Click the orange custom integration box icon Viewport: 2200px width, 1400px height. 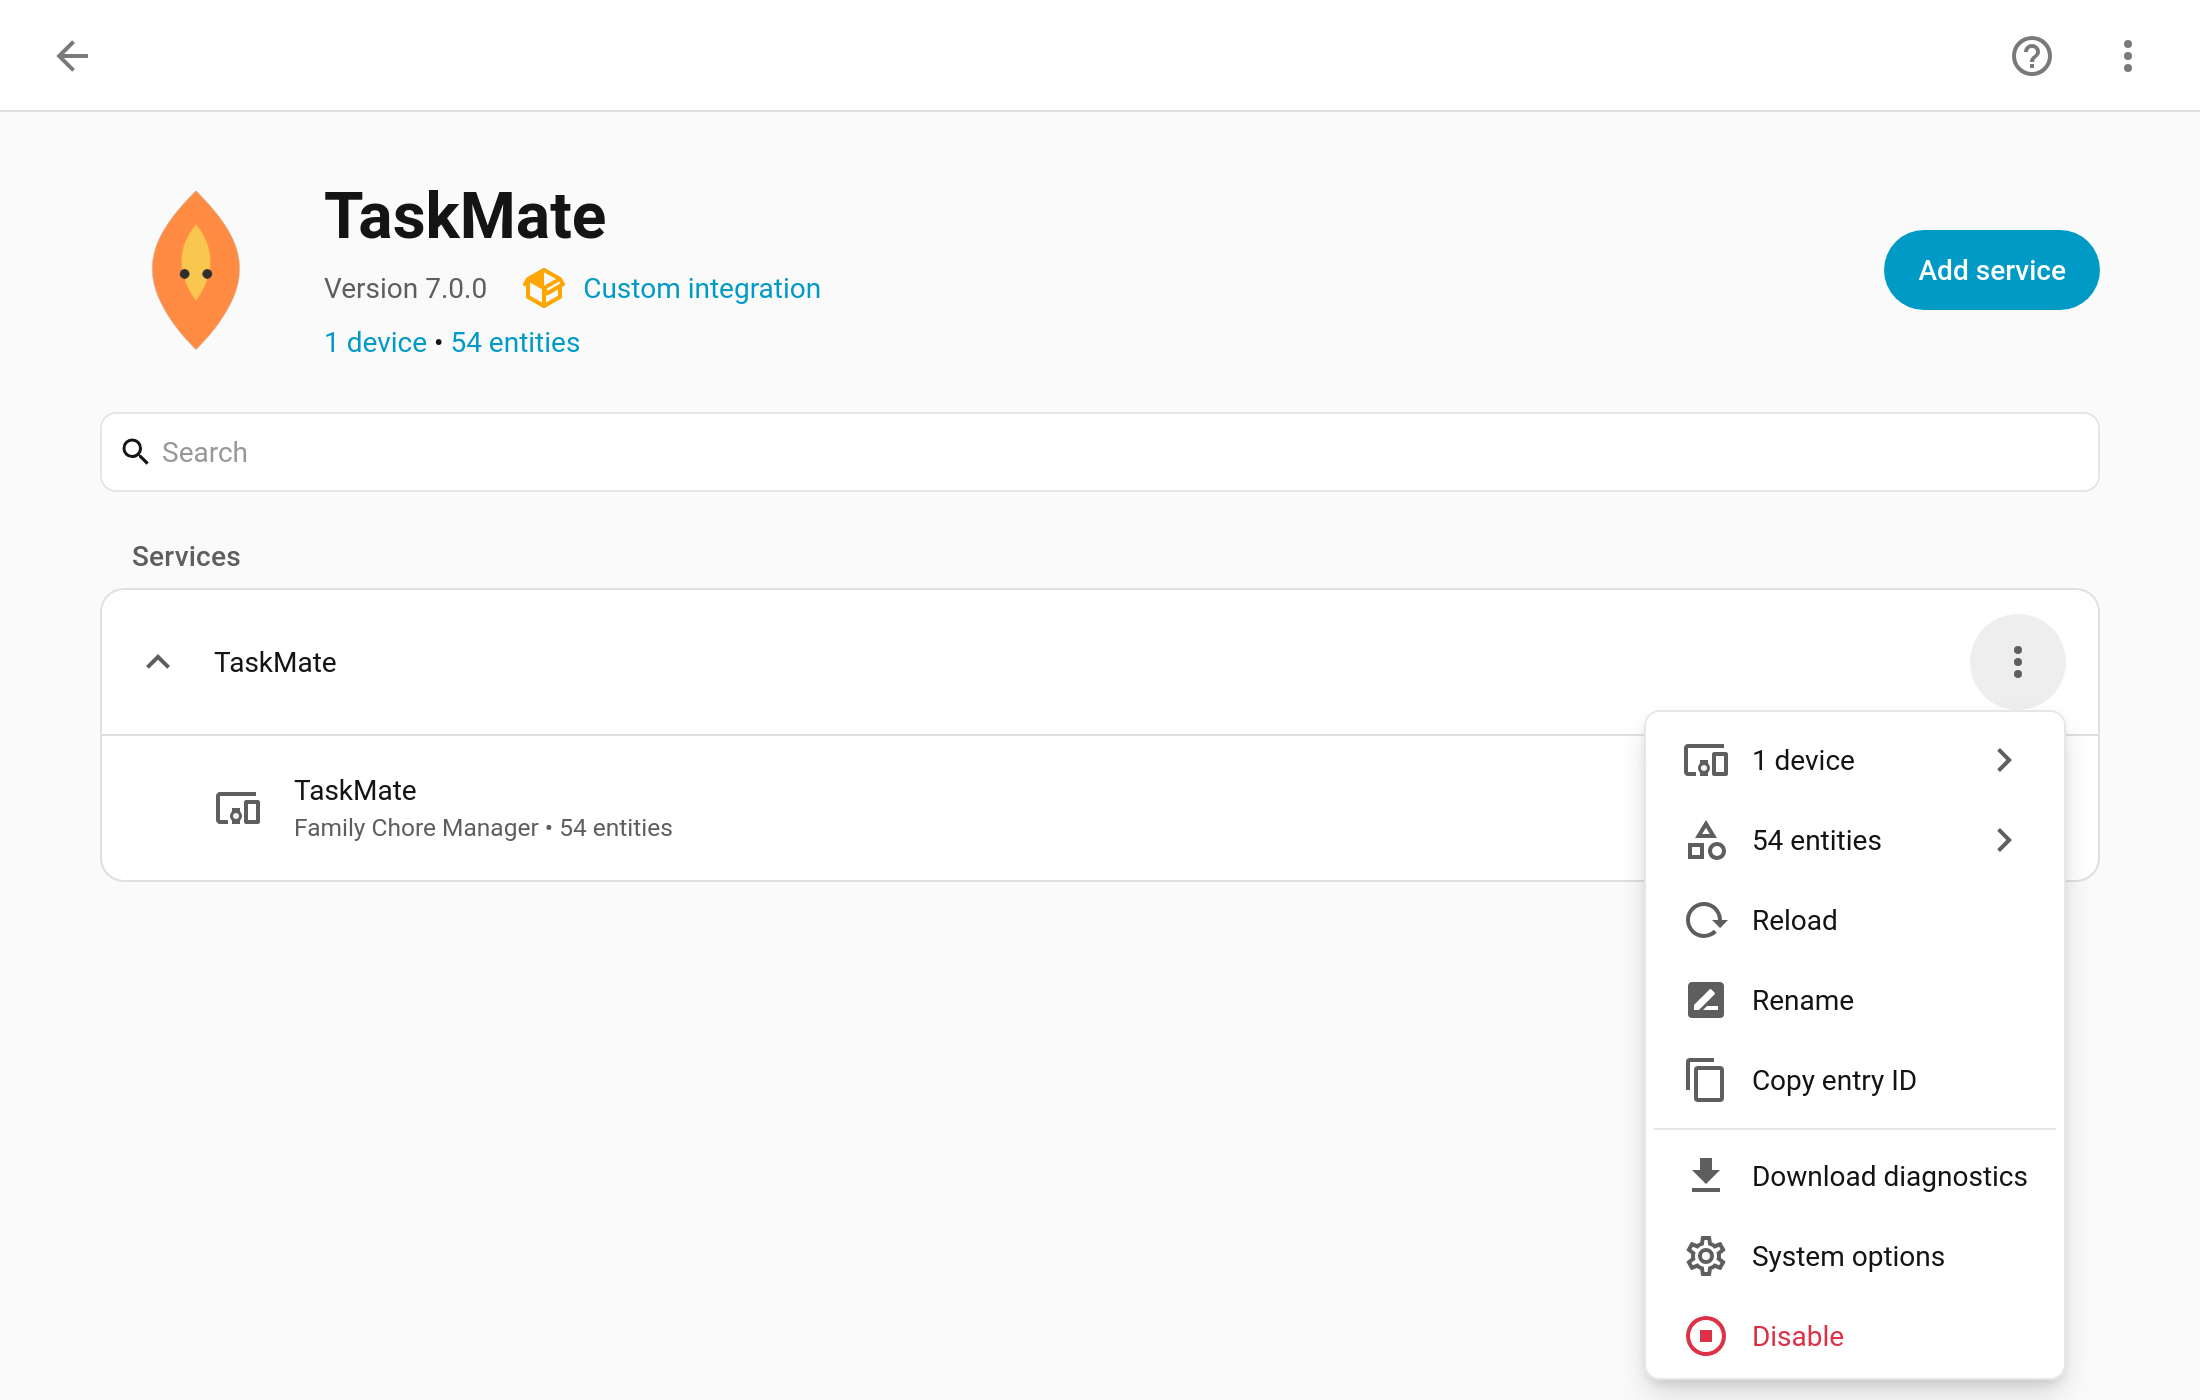pos(544,288)
